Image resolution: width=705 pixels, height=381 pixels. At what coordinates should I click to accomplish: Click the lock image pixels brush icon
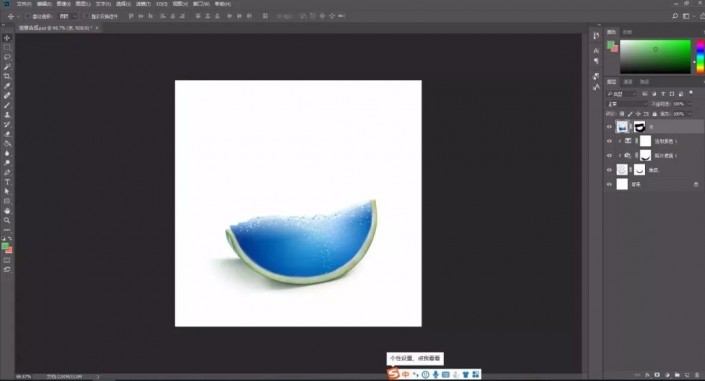point(630,114)
